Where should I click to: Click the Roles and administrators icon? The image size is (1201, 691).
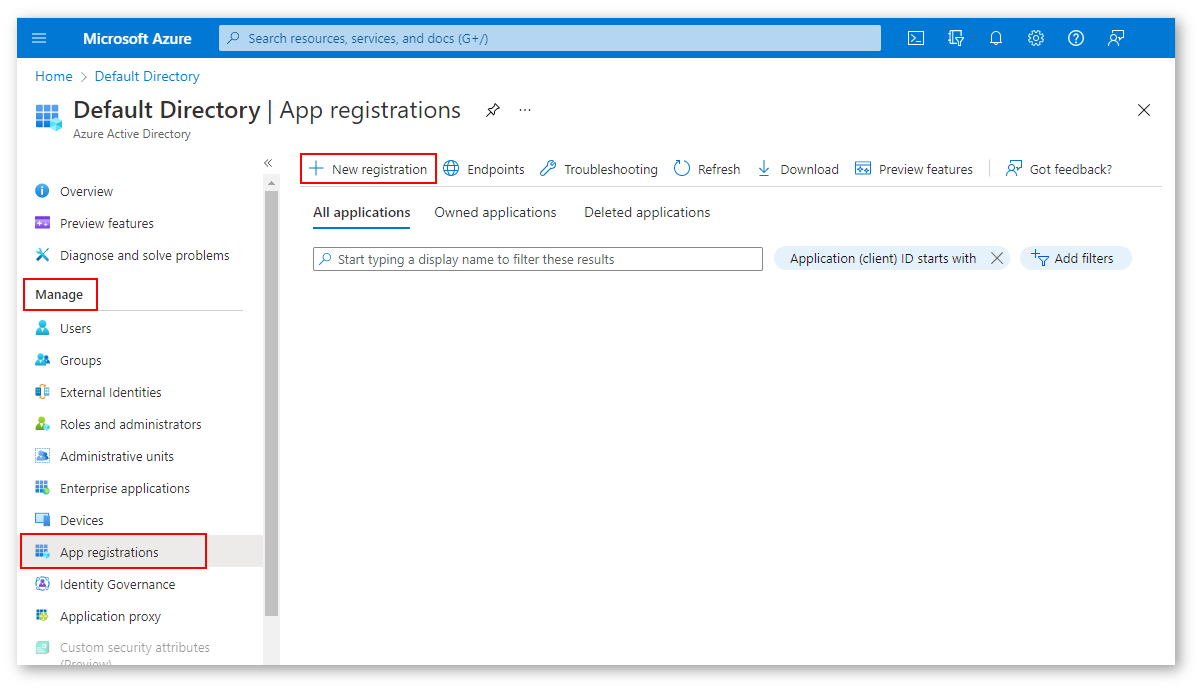[x=42, y=424]
